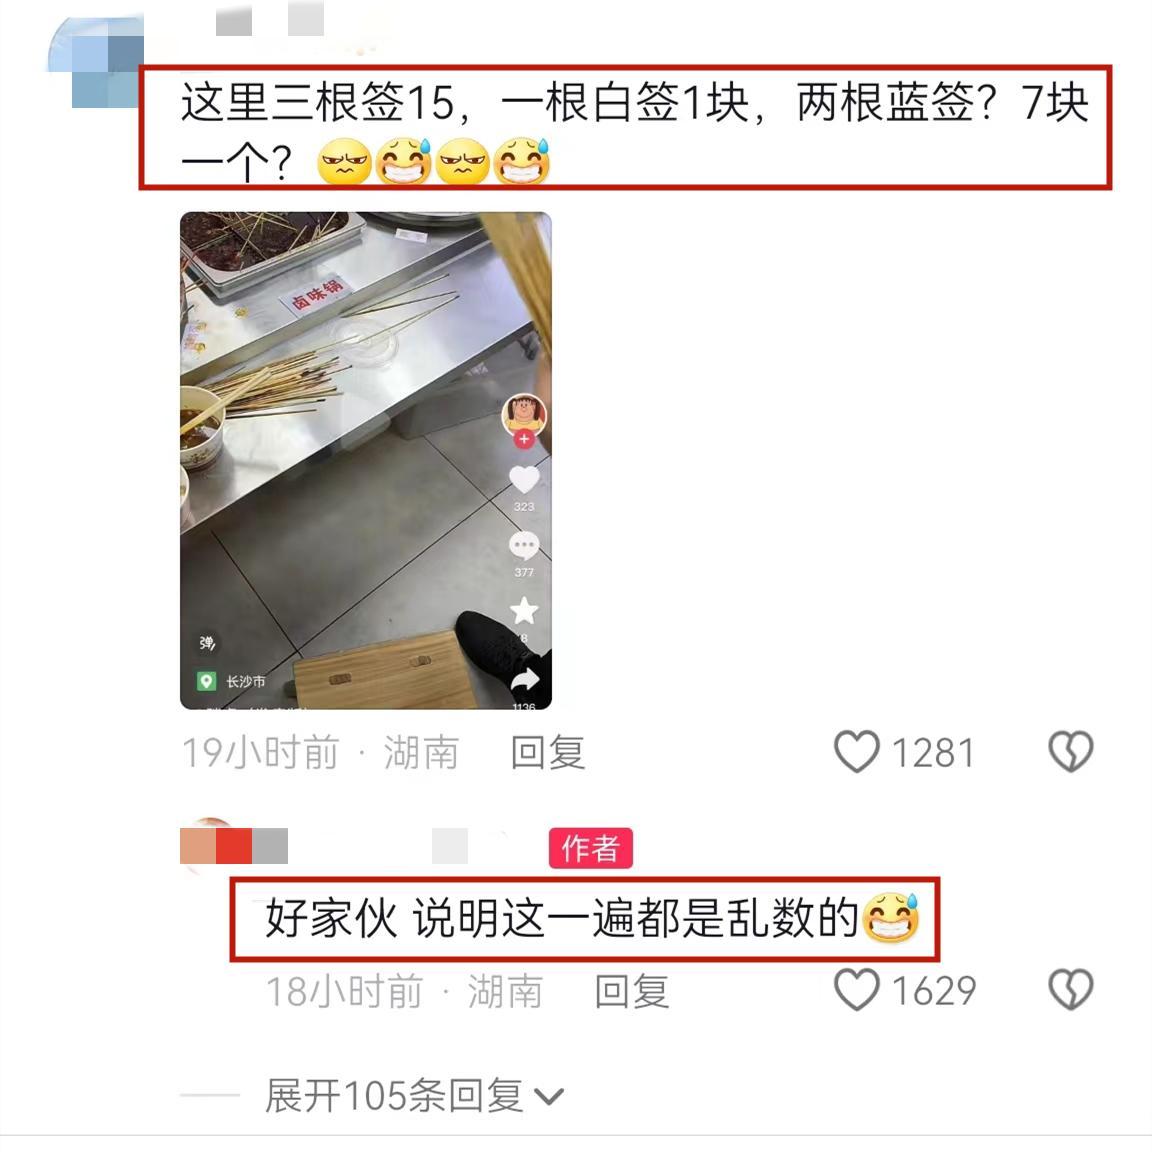This screenshot has width=1152, height=1152.
Task: Reply to the author's comment
Action: click(x=632, y=991)
